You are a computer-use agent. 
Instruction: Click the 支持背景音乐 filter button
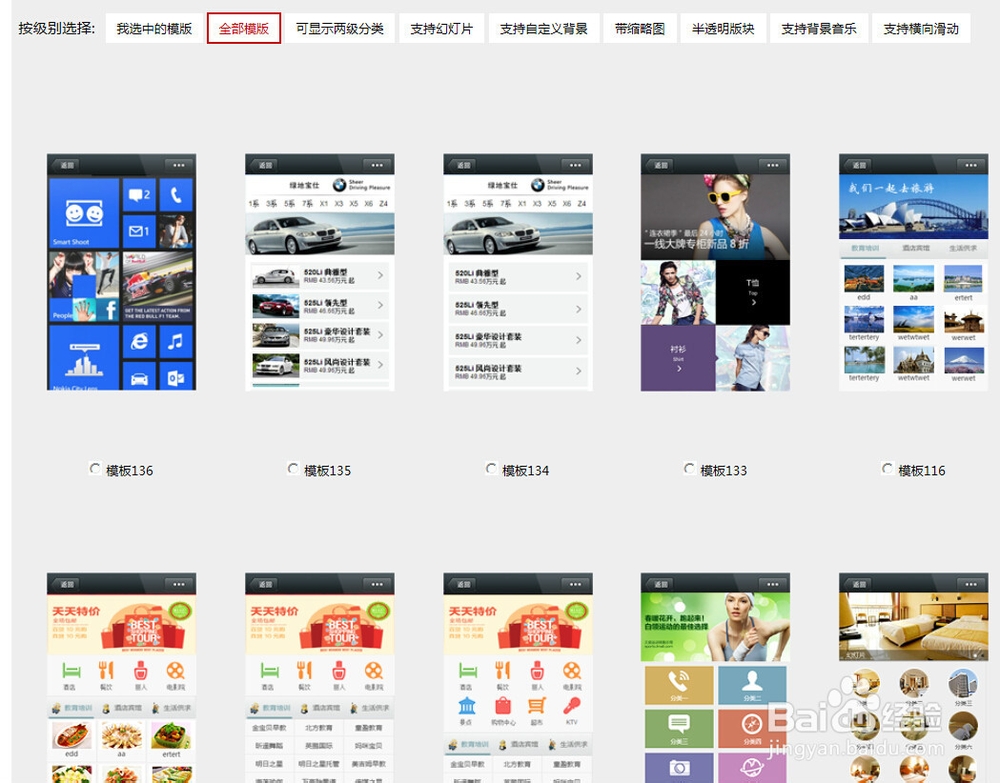click(x=820, y=28)
